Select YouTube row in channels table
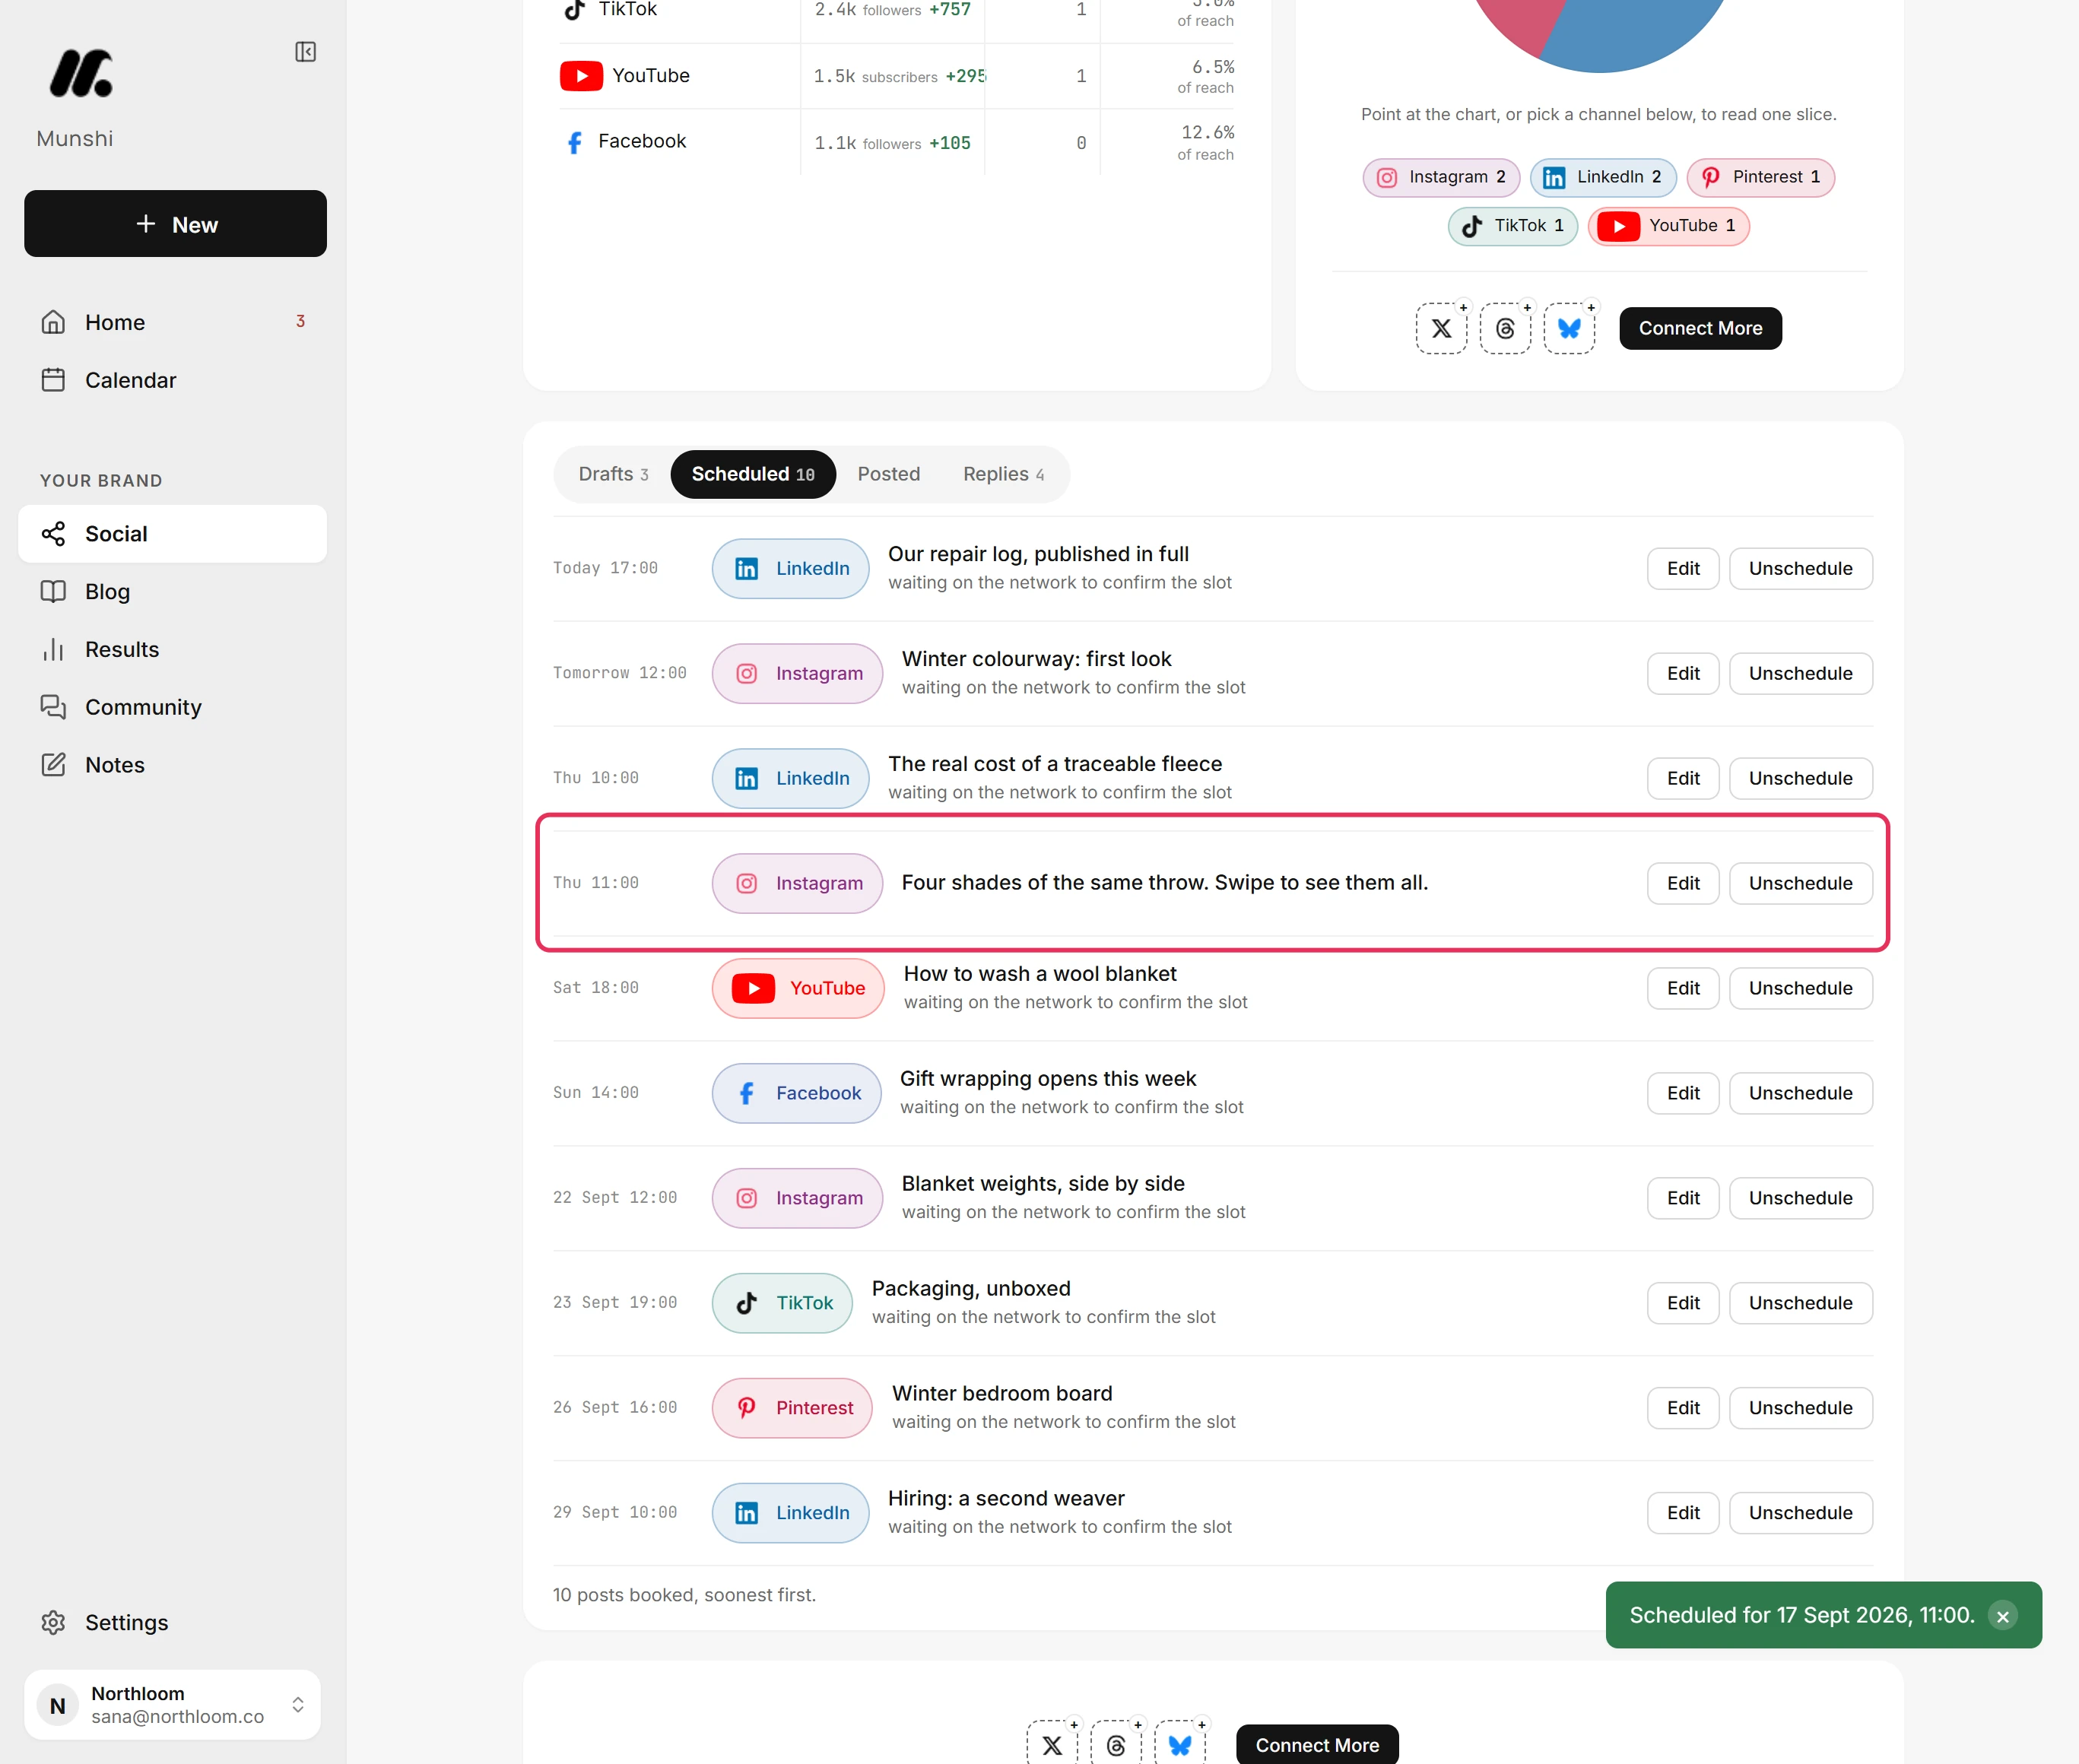The image size is (2079, 1764). (x=897, y=76)
